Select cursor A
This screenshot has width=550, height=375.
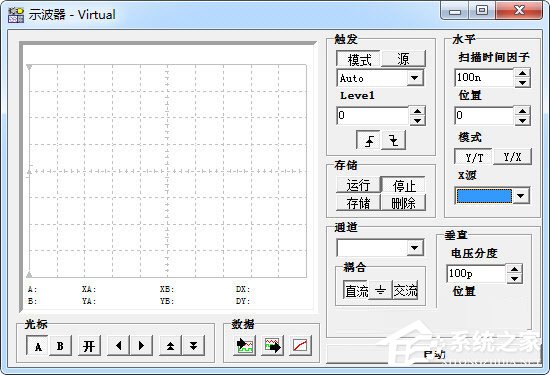(x=38, y=346)
